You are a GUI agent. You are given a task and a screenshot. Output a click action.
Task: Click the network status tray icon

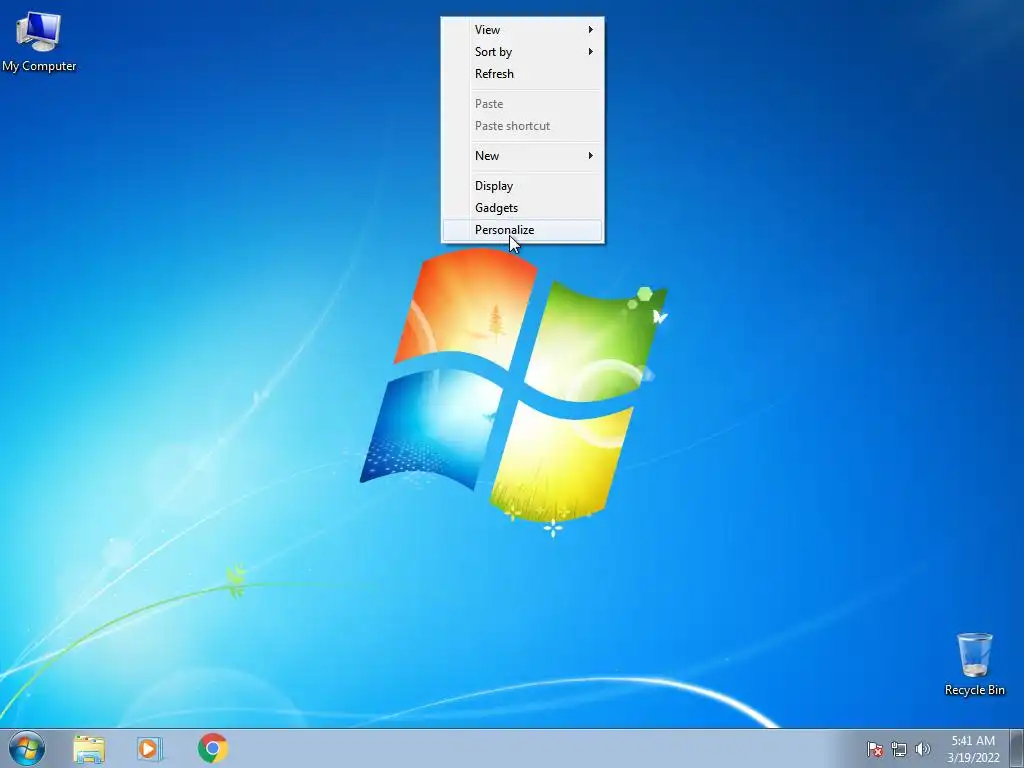899,749
